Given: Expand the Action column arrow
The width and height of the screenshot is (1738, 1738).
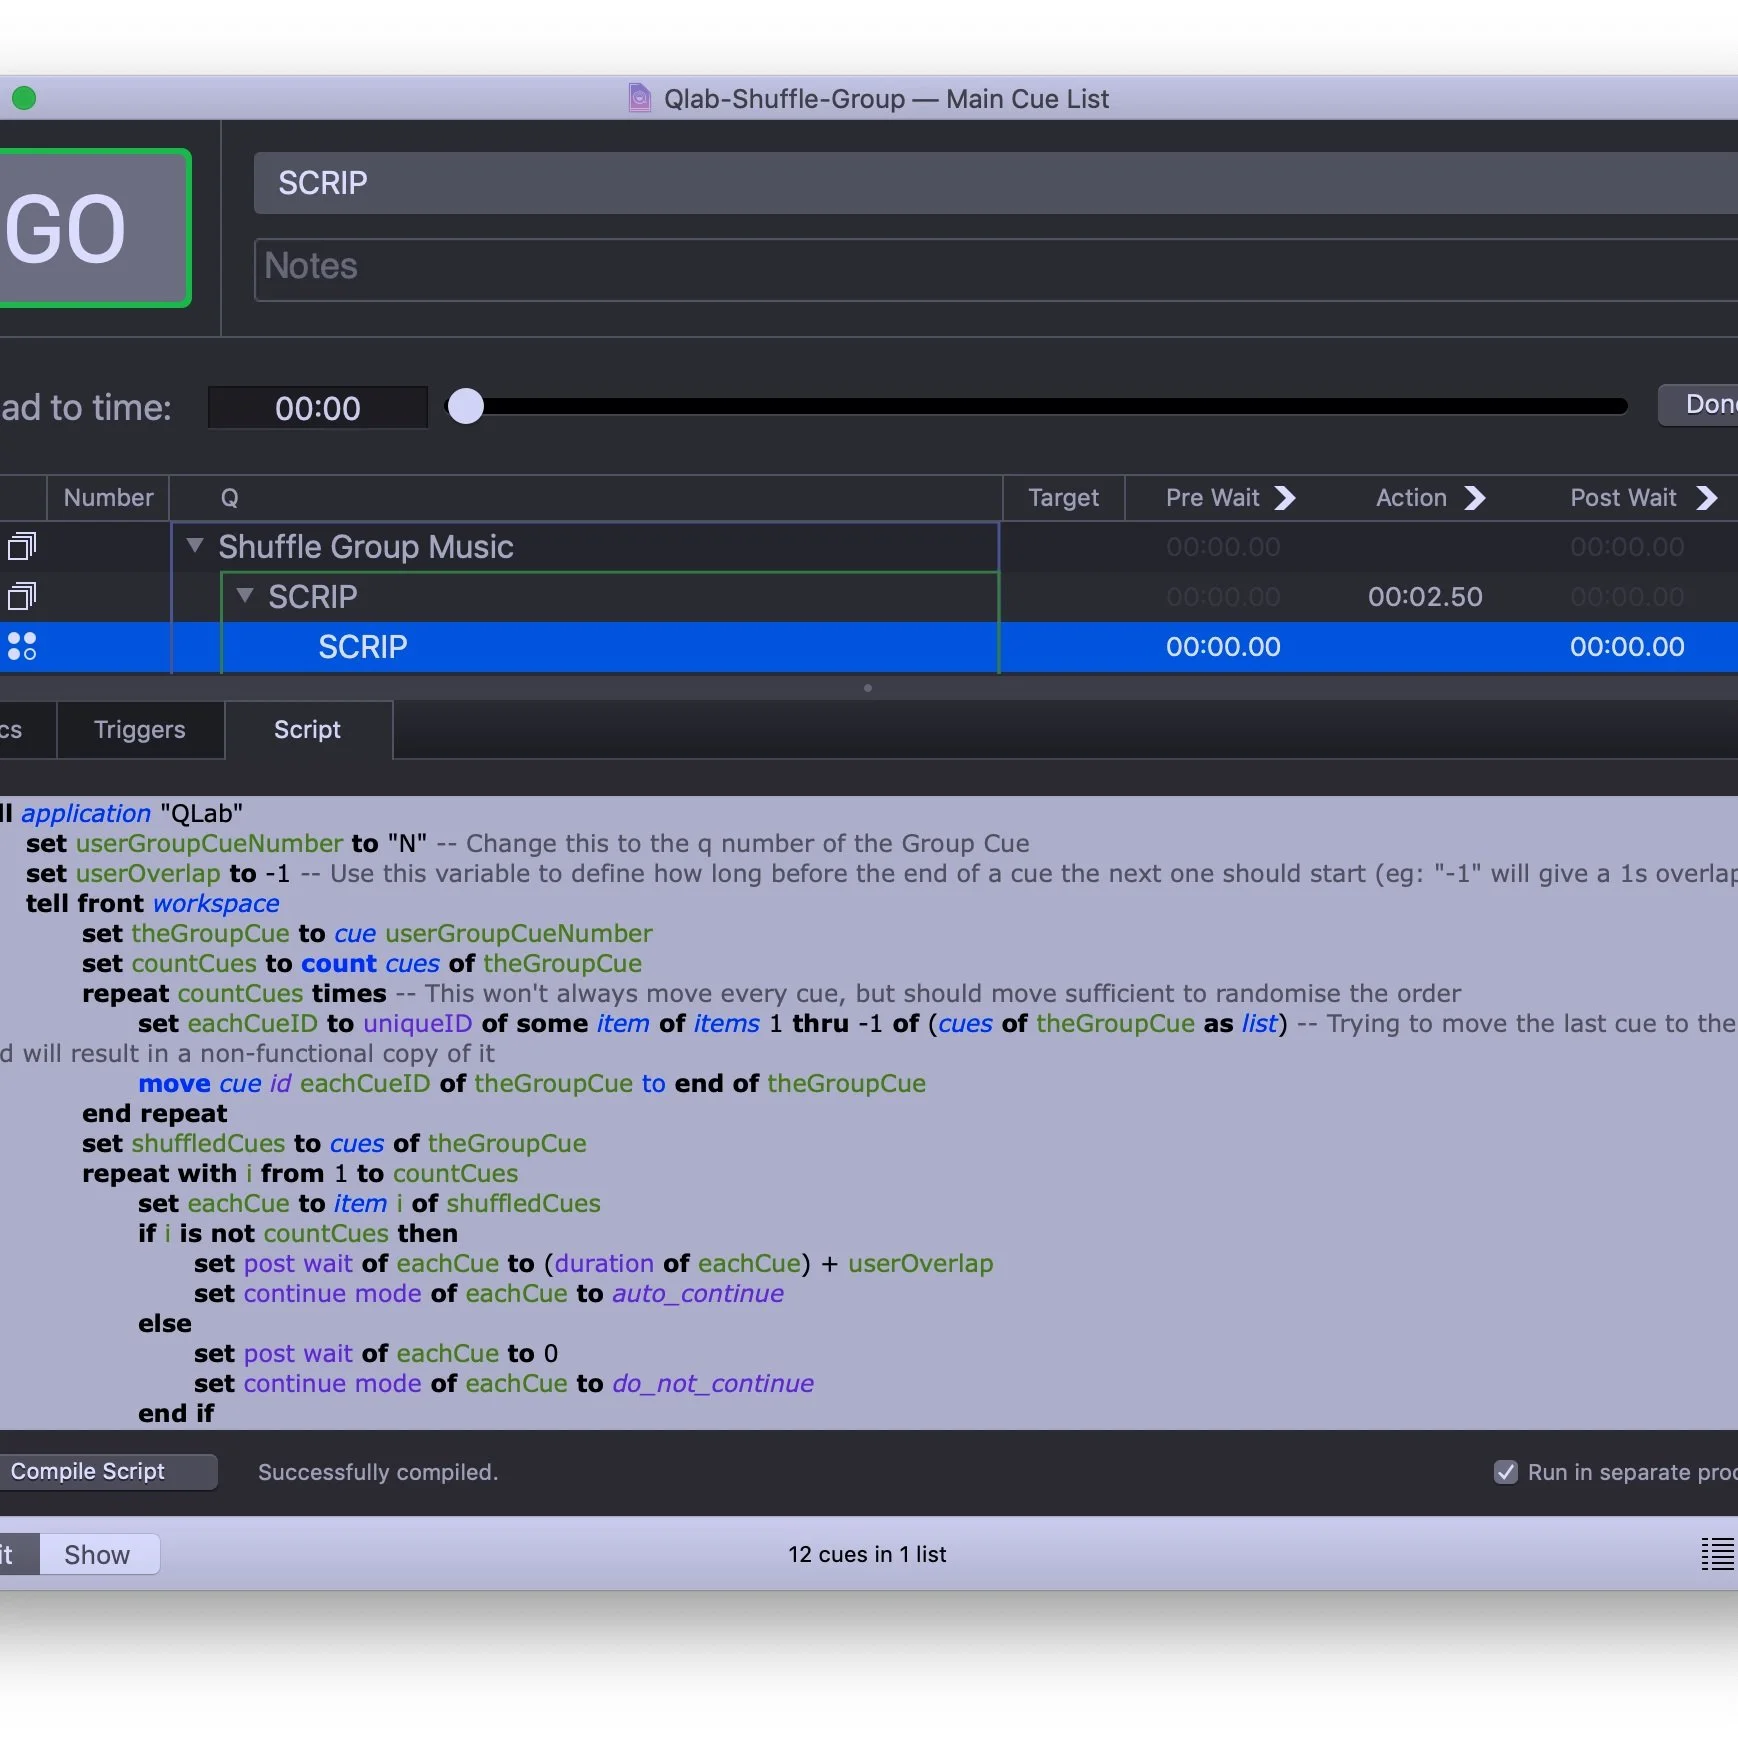Looking at the screenshot, I should [1475, 498].
